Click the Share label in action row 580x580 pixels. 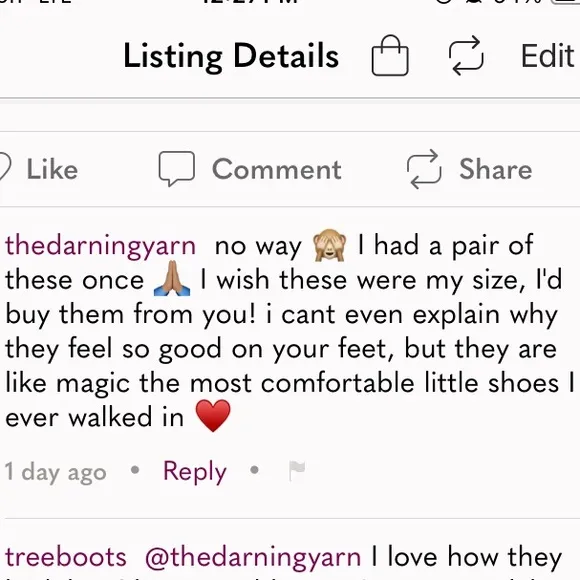pos(496,169)
